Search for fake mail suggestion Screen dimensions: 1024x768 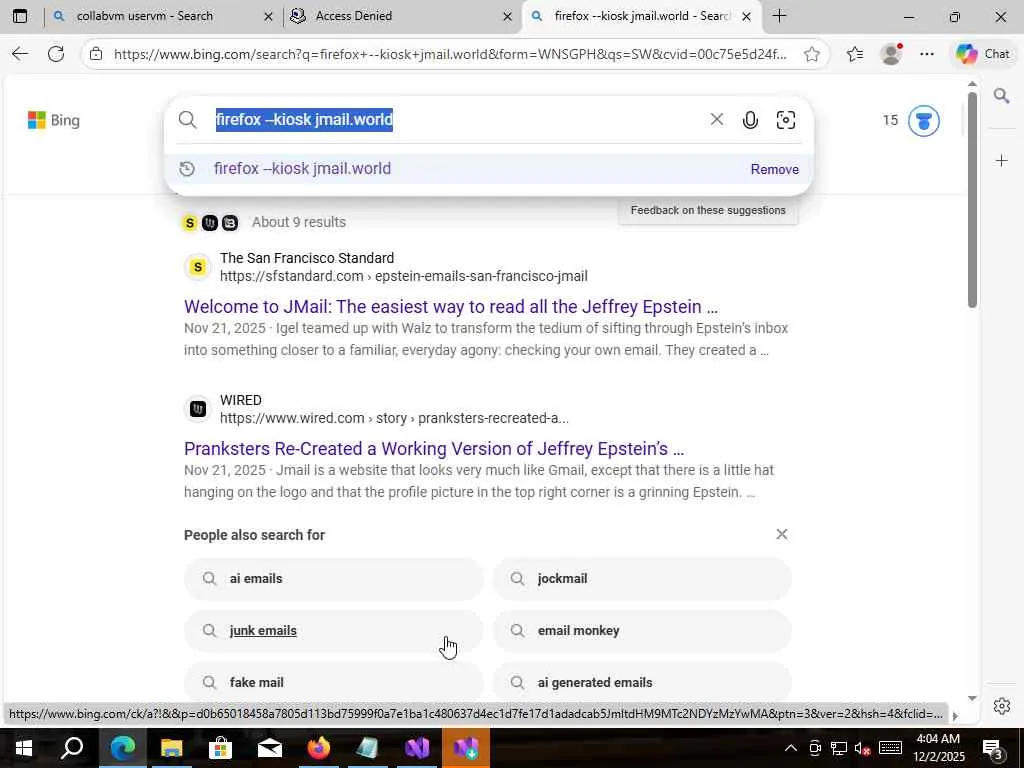[334, 682]
